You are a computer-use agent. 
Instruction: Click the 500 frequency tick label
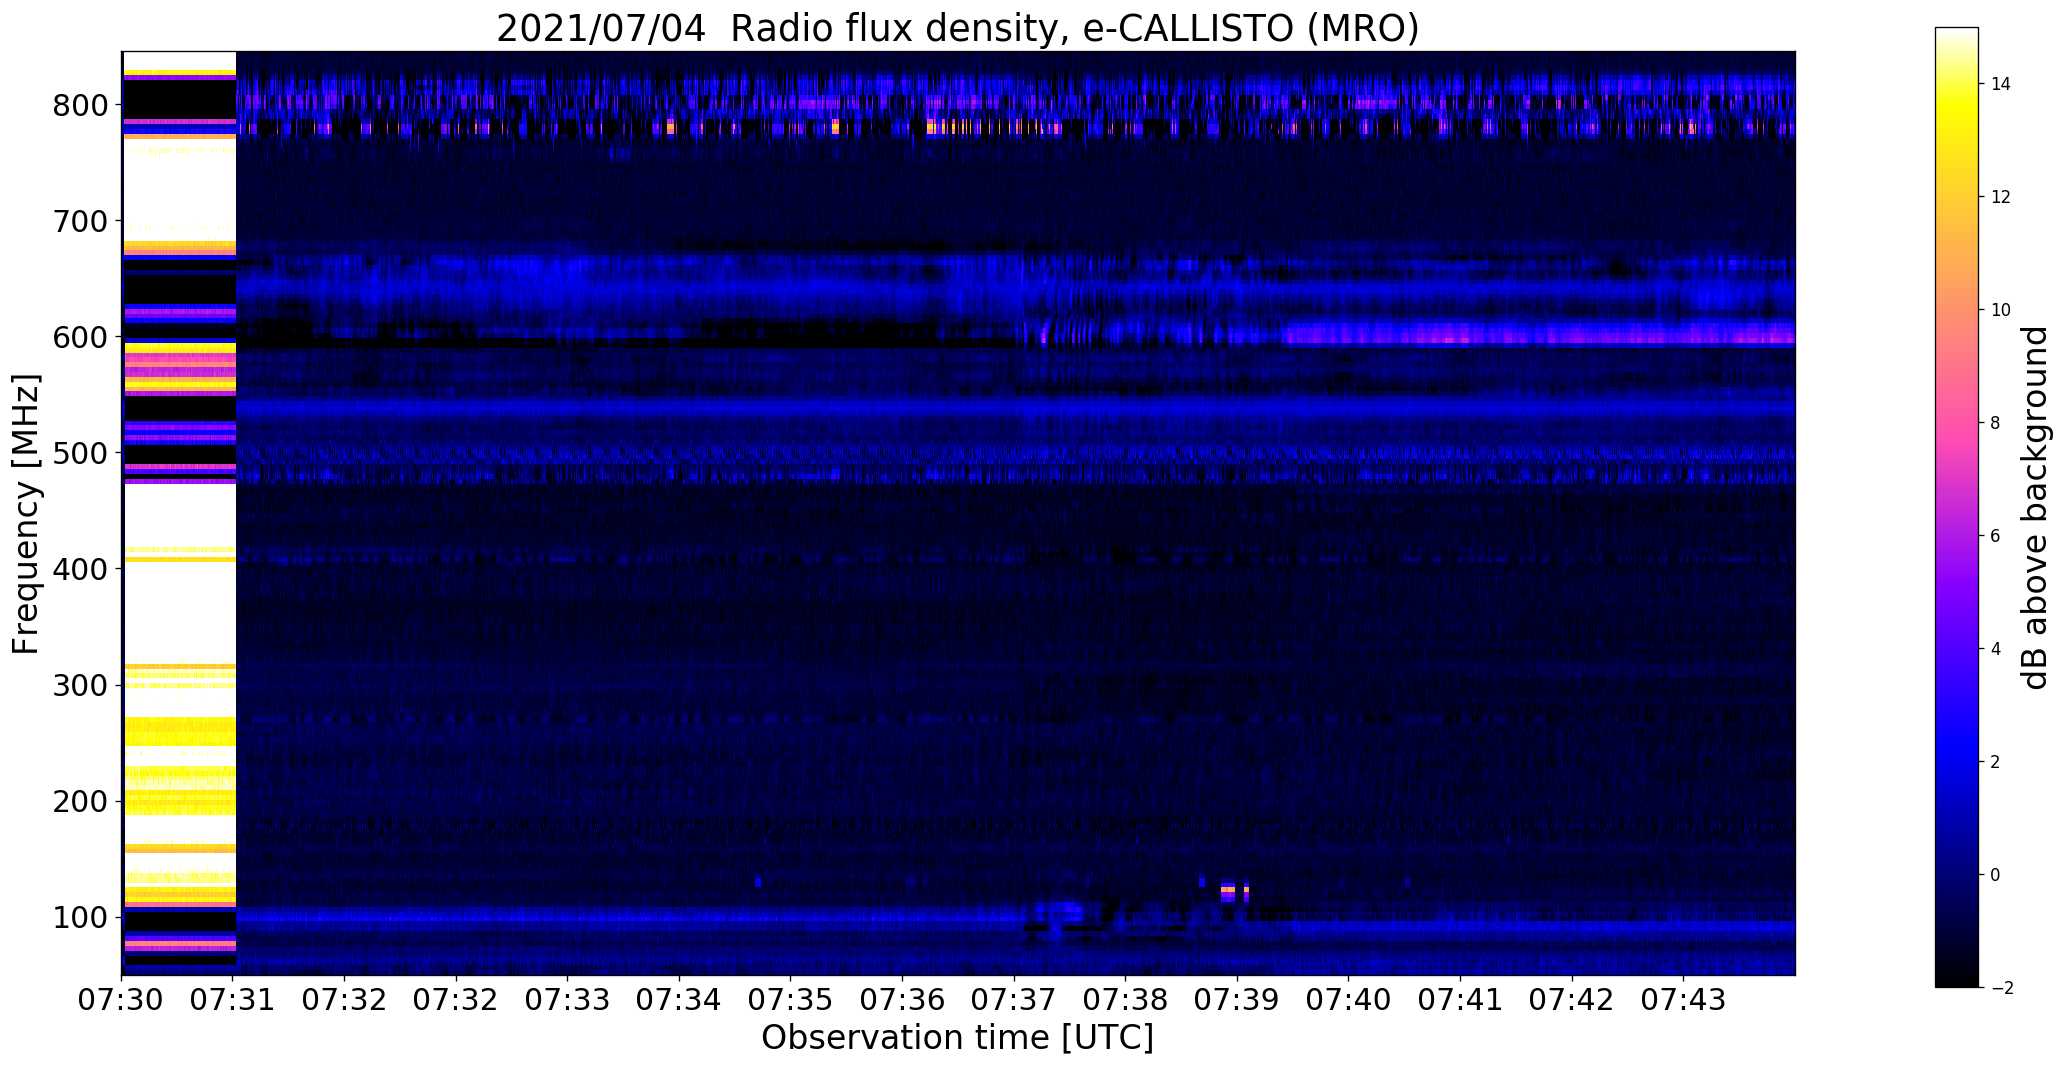79,453
